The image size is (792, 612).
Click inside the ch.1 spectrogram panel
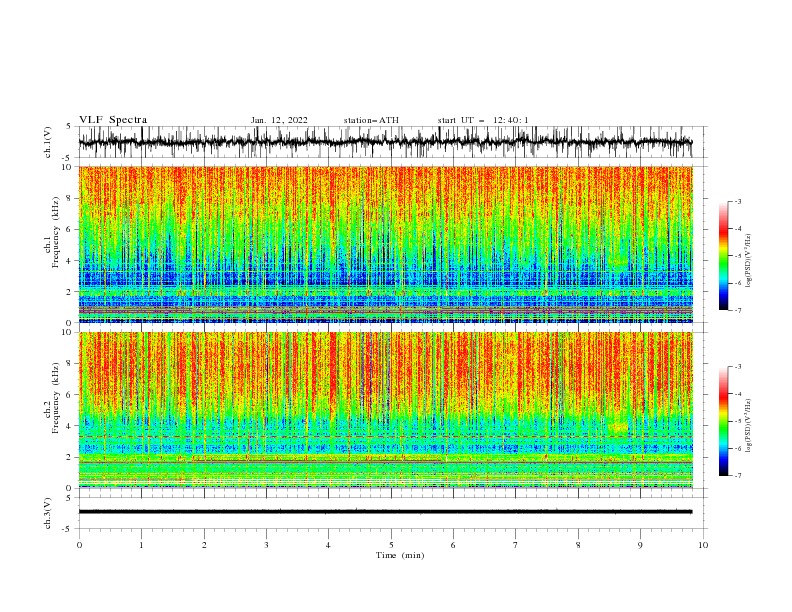point(385,244)
